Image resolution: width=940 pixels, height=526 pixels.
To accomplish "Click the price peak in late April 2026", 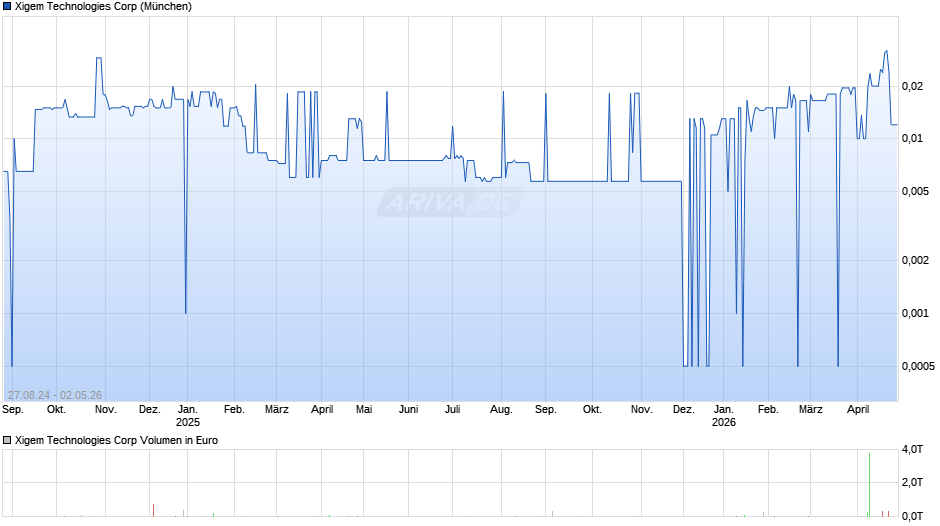I will tap(886, 52).
